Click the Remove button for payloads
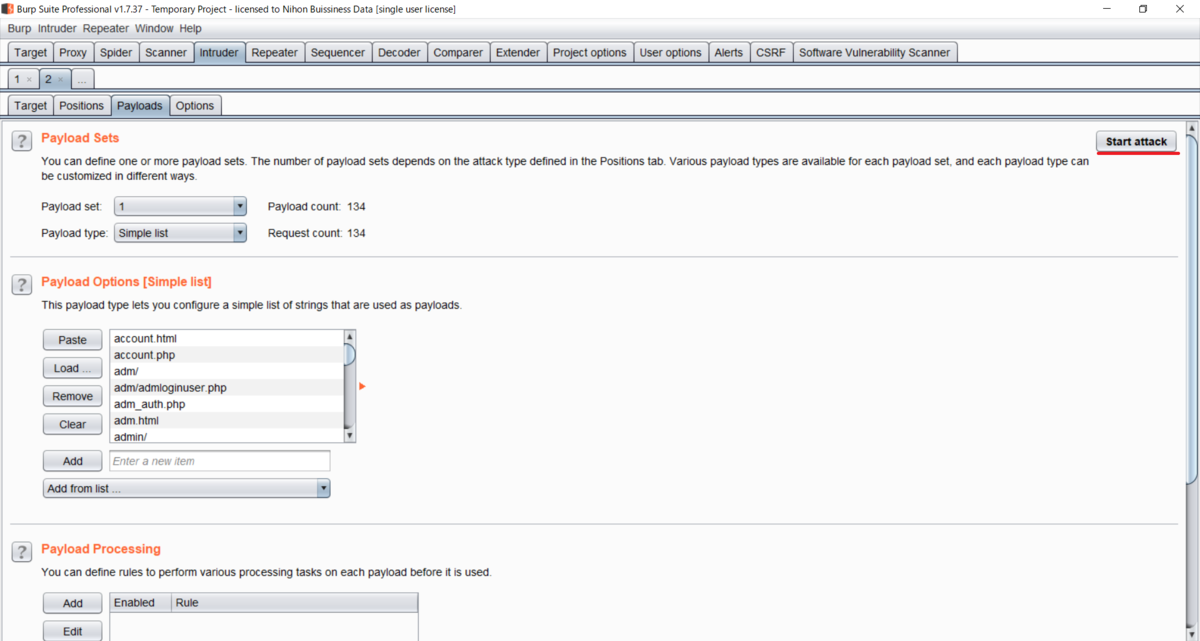1200x641 pixels. coord(72,396)
